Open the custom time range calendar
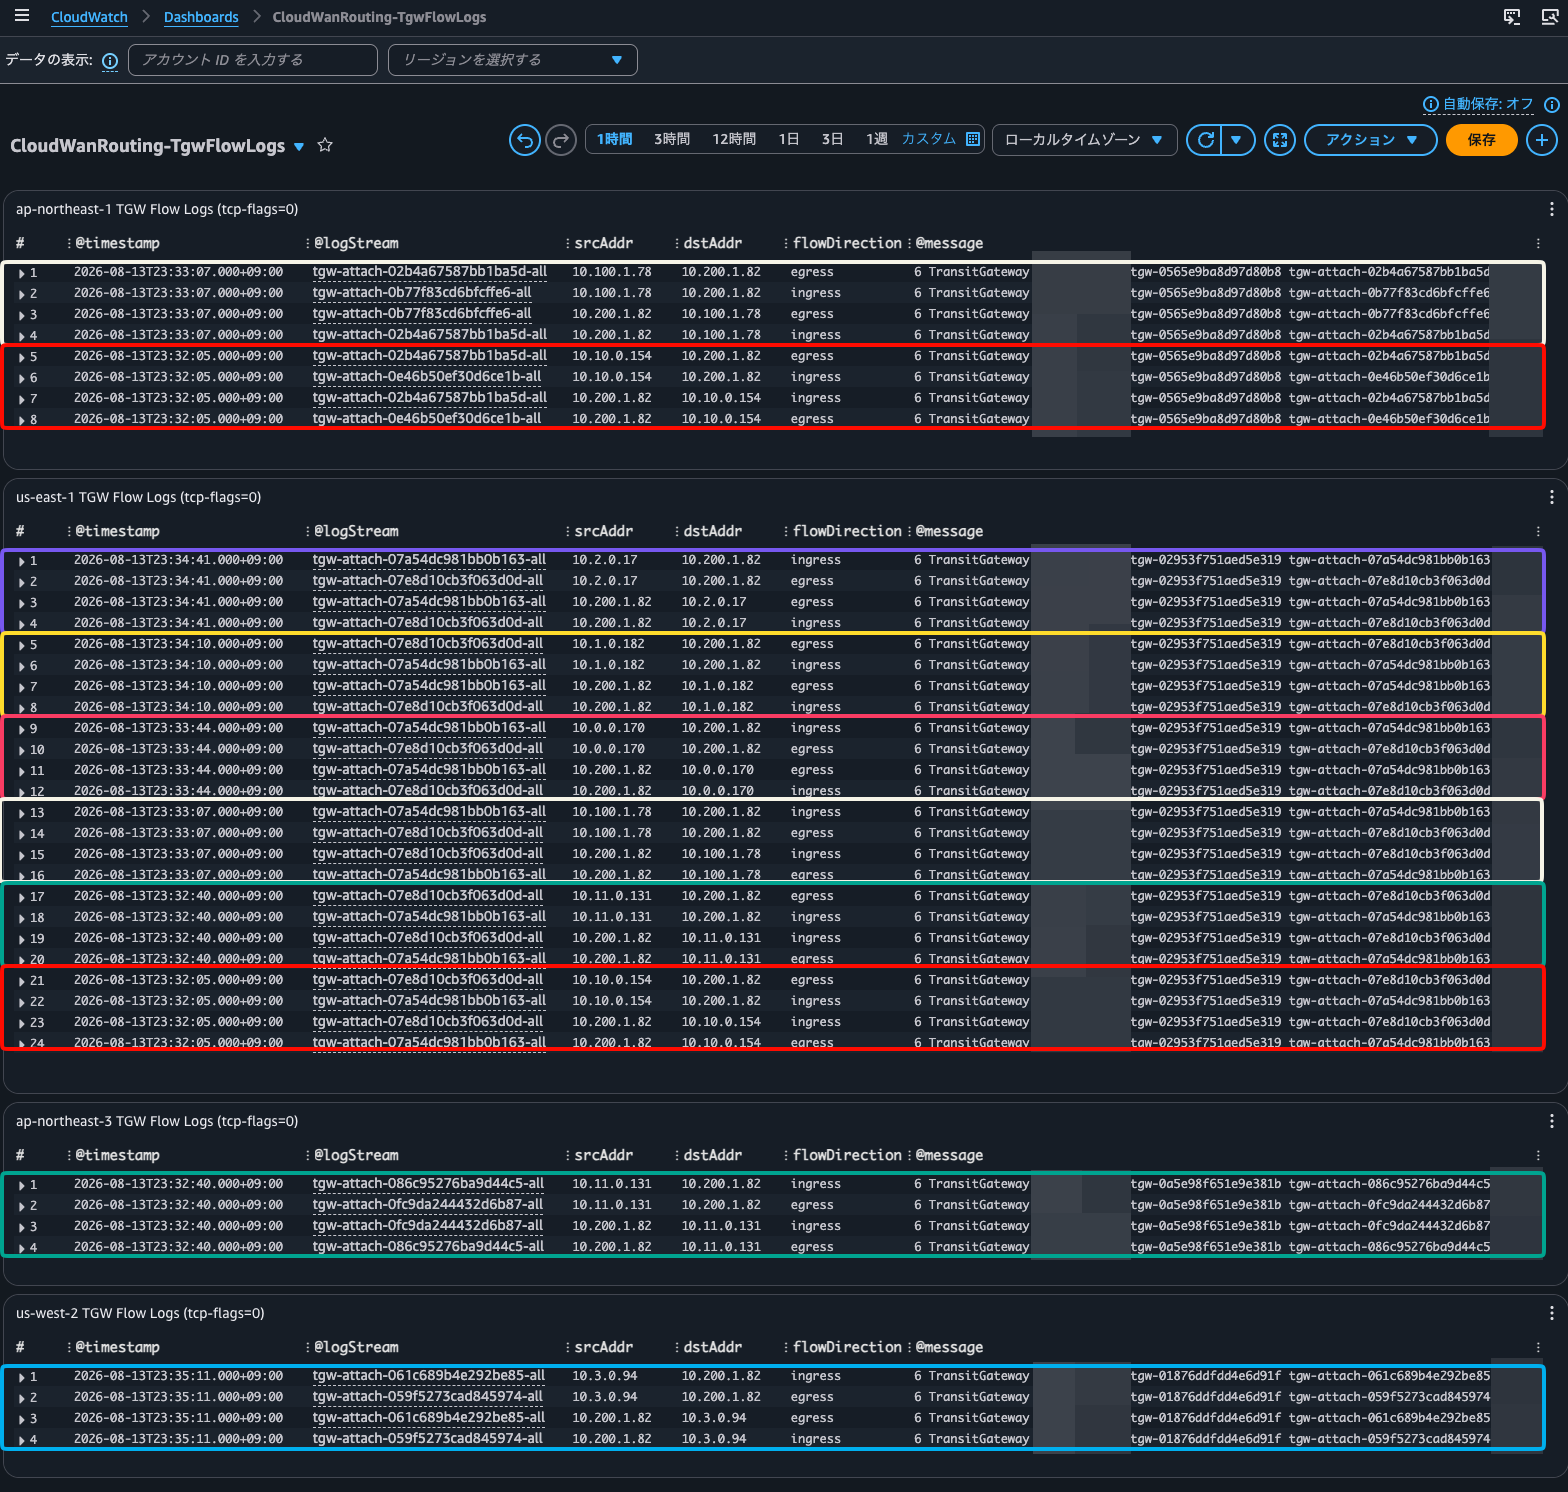The height and width of the screenshot is (1492, 1568). tap(973, 139)
